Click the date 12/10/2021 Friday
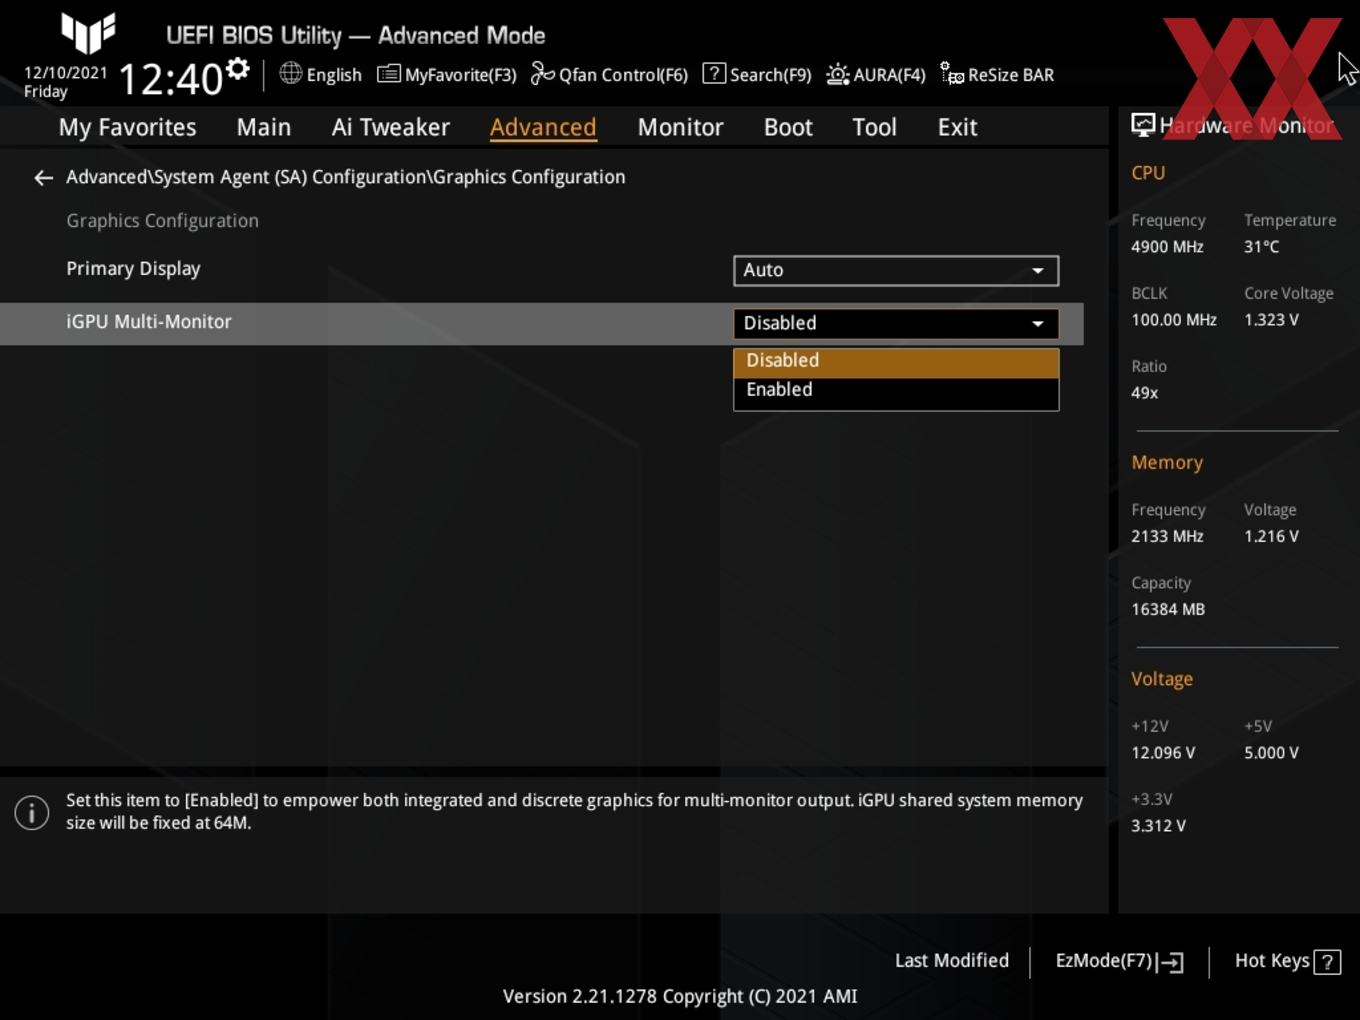 click(65, 82)
